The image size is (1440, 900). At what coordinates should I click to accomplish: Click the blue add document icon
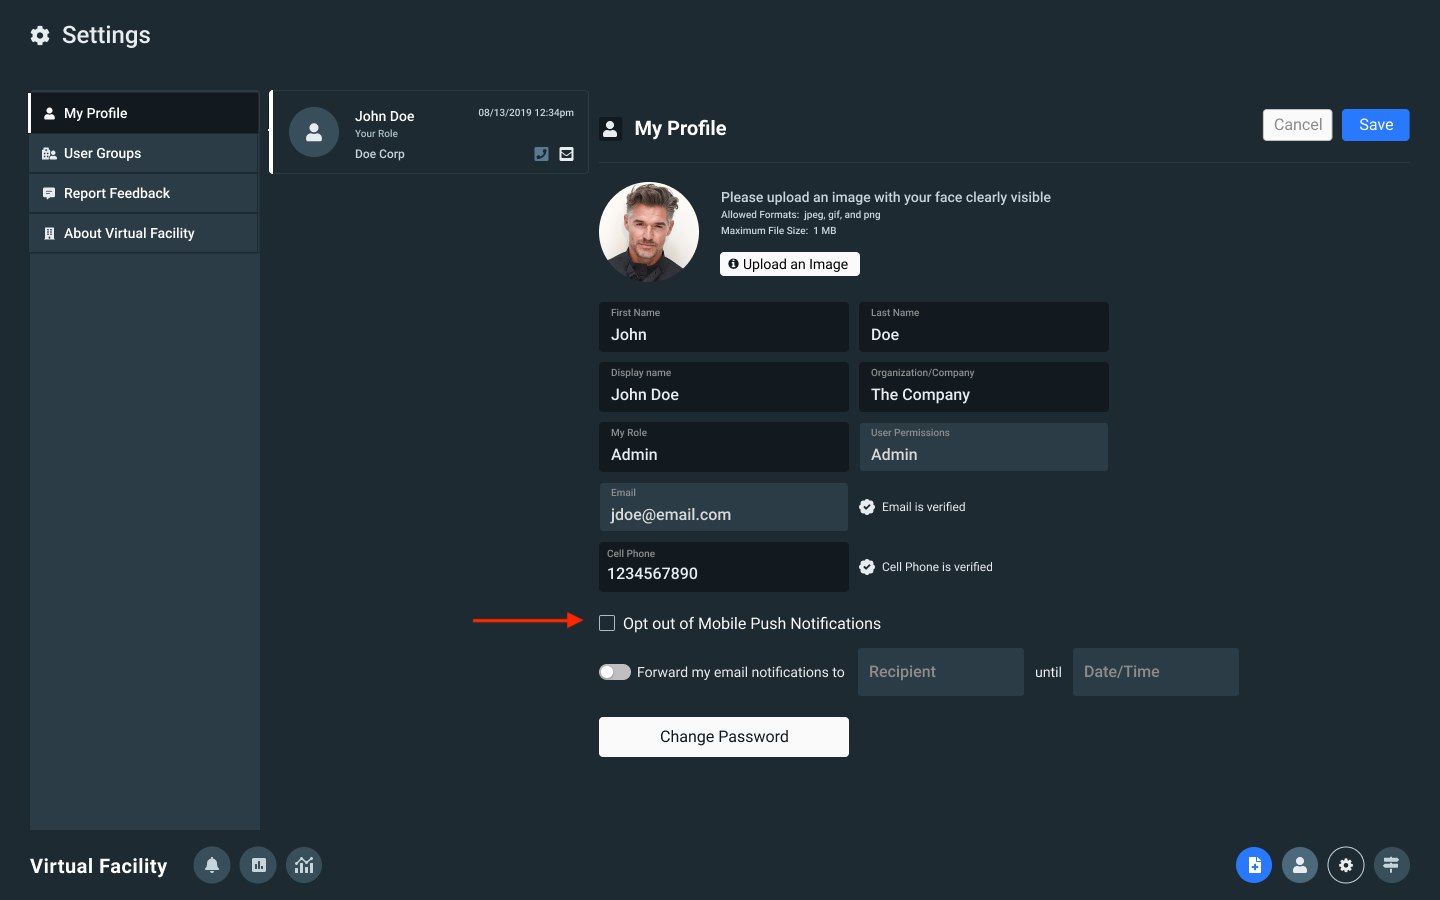pos(1254,865)
